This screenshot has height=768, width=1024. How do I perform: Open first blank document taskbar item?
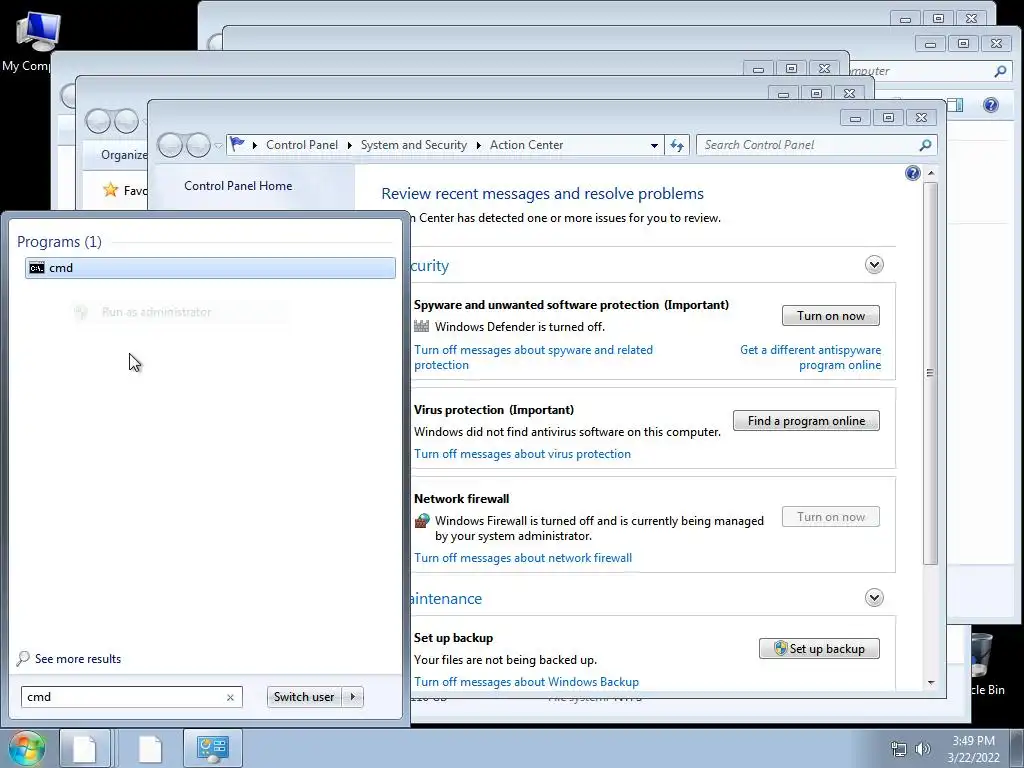pos(84,748)
